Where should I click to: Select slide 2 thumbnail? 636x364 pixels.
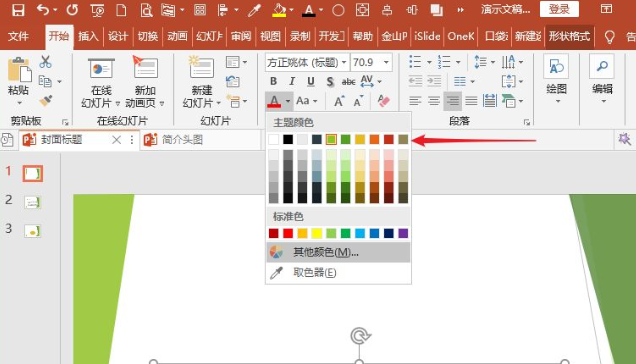(32, 202)
